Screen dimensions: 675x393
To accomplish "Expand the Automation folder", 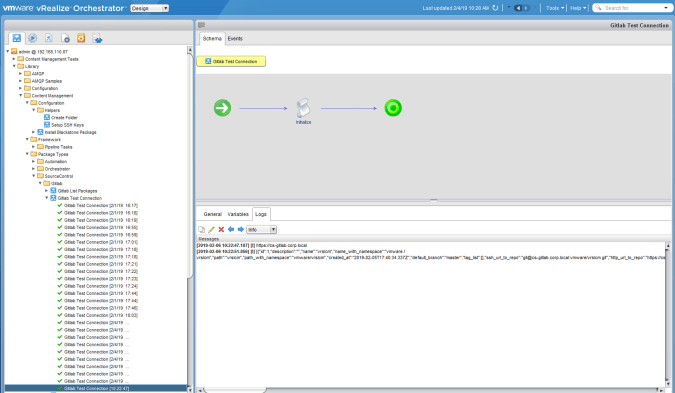I will [34, 161].
